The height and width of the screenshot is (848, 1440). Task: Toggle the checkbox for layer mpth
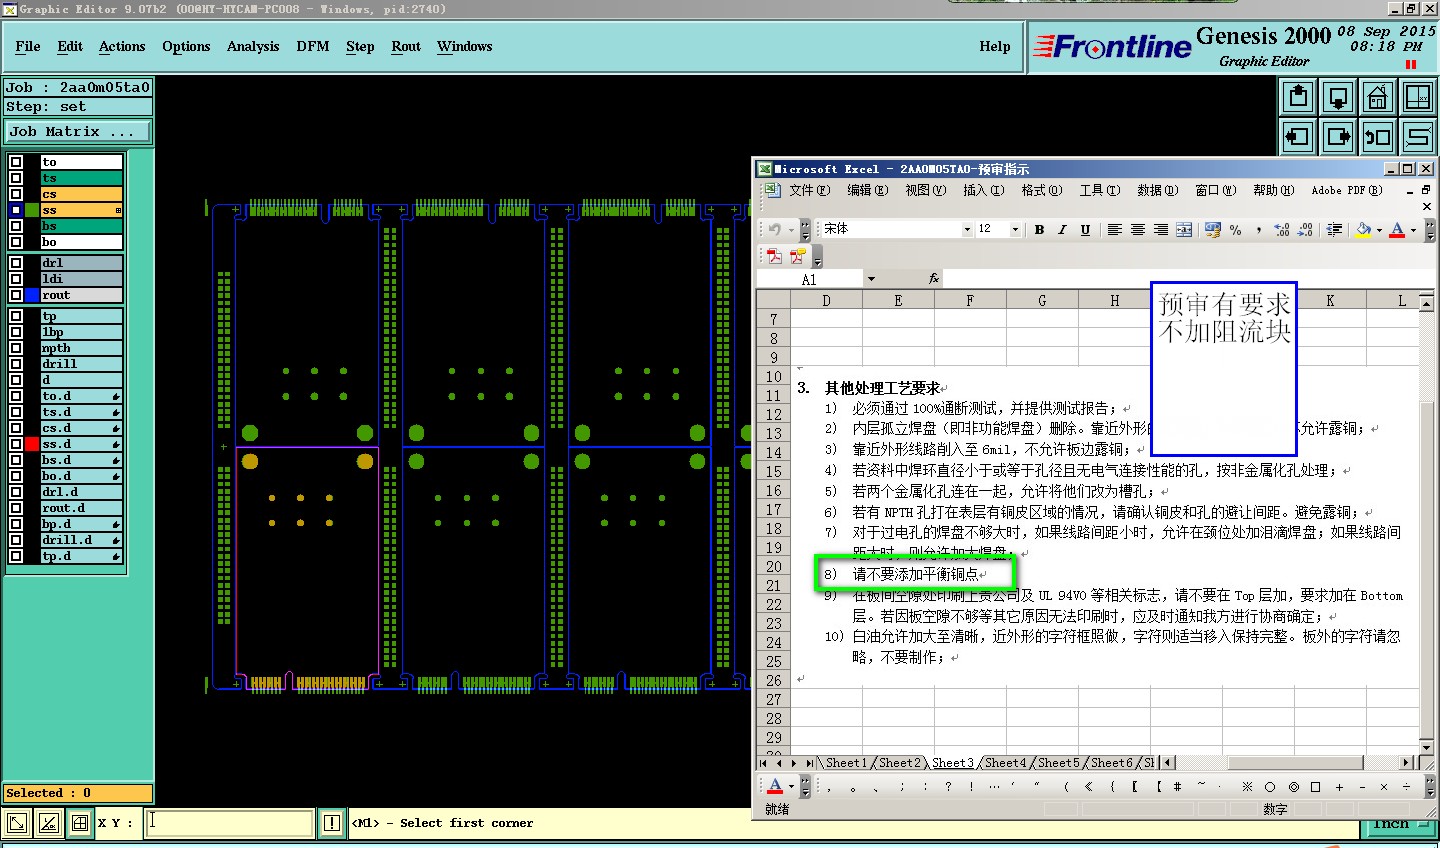(x=16, y=348)
